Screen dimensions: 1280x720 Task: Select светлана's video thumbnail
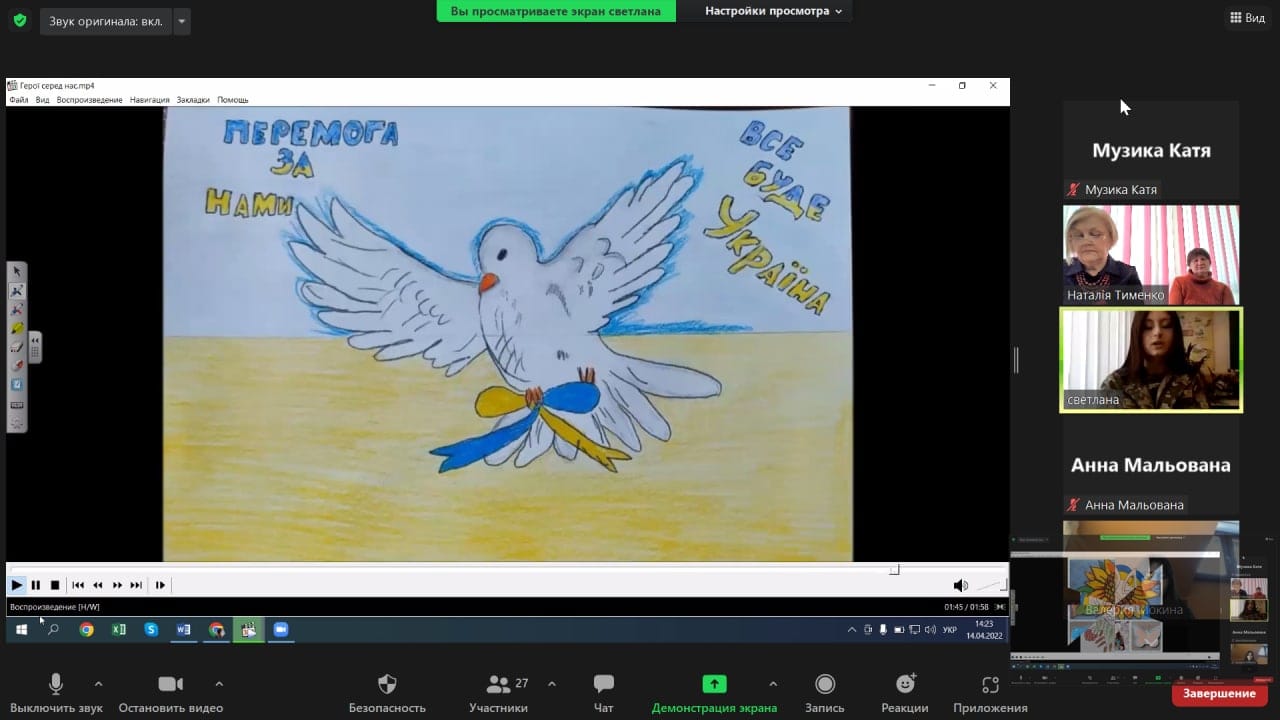(1150, 360)
